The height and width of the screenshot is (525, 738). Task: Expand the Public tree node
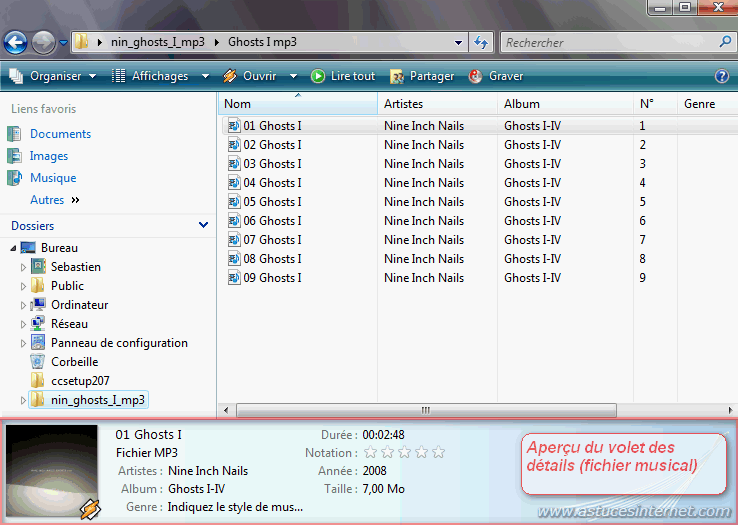point(23,286)
